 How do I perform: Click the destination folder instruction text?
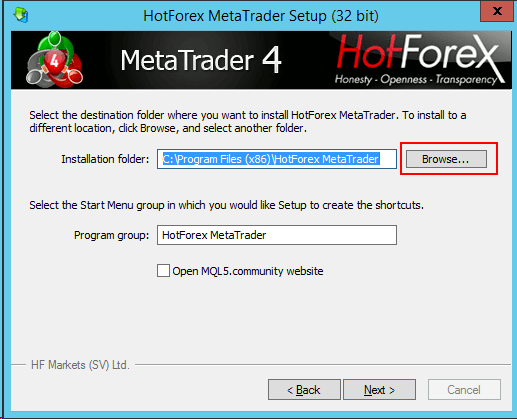(248, 121)
